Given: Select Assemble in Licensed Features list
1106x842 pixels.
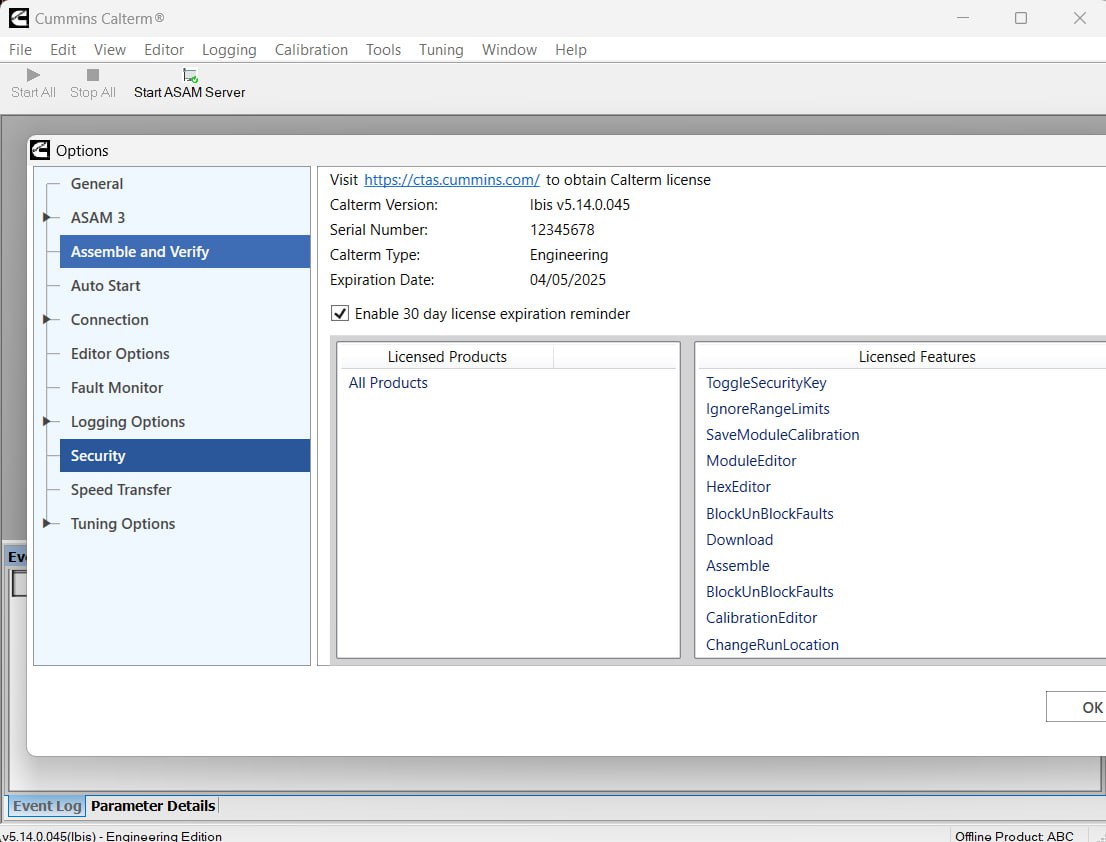Looking at the screenshot, I should [x=737, y=566].
